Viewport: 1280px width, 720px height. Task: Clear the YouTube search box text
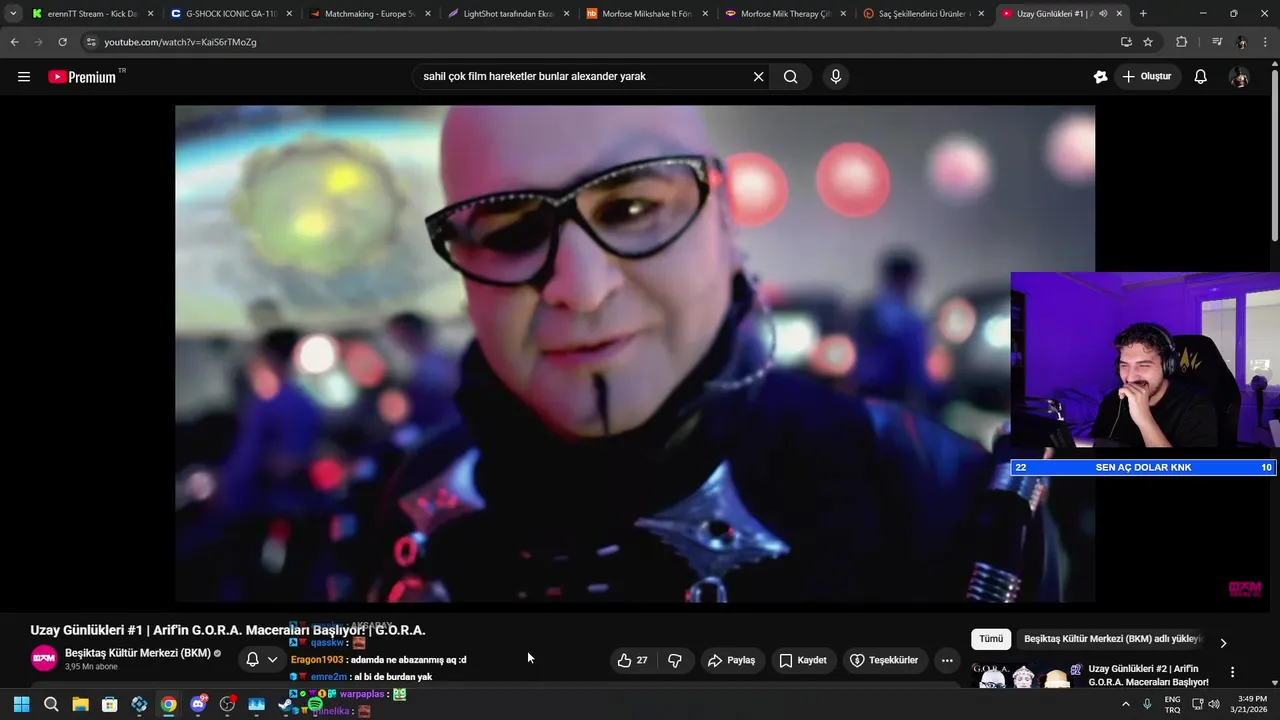pyautogui.click(x=758, y=77)
